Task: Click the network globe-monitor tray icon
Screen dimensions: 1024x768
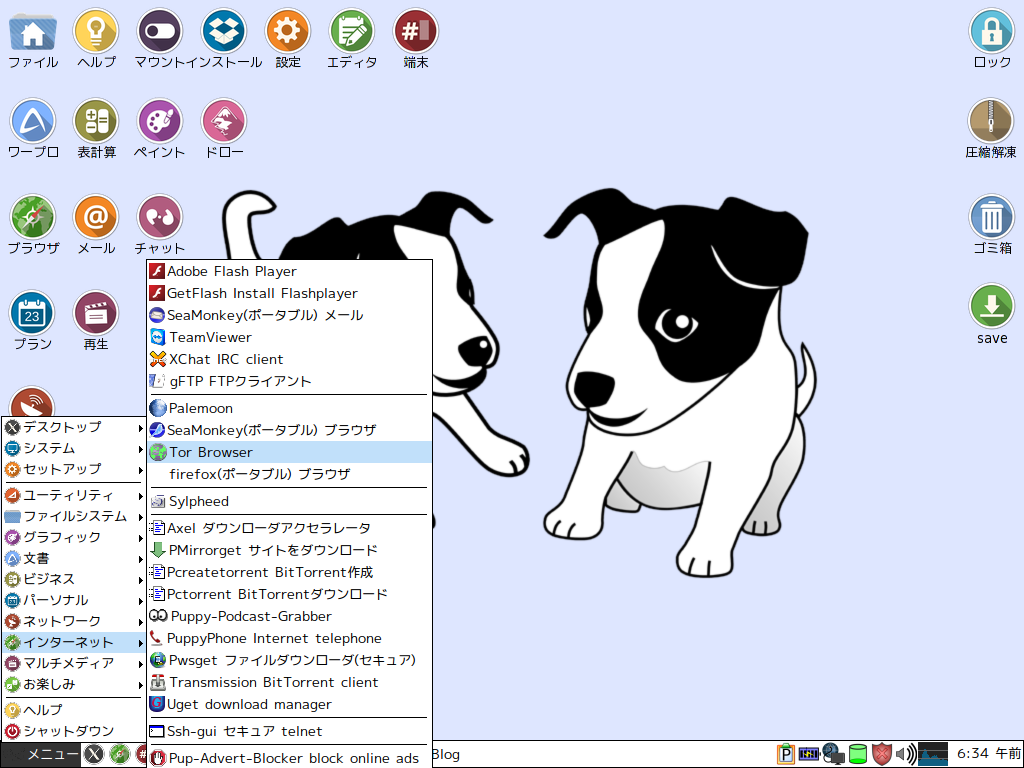Action: [833, 754]
